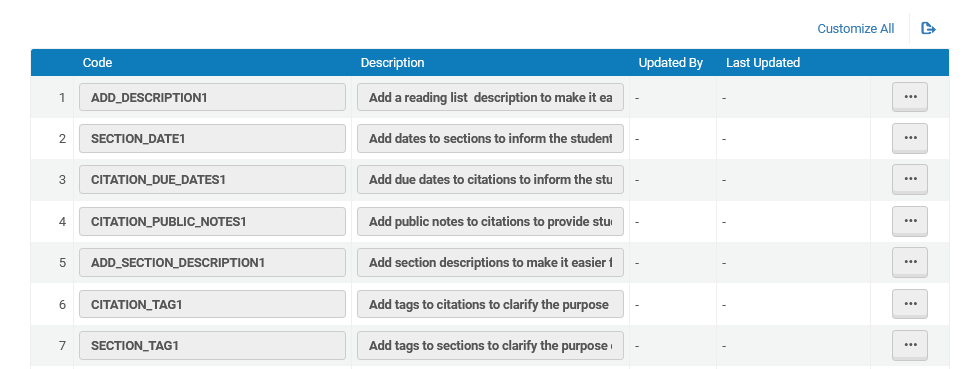Expand more actions for SECTION_TAG1
The height and width of the screenshot is (369, 980).
click(x=909, y=345)
